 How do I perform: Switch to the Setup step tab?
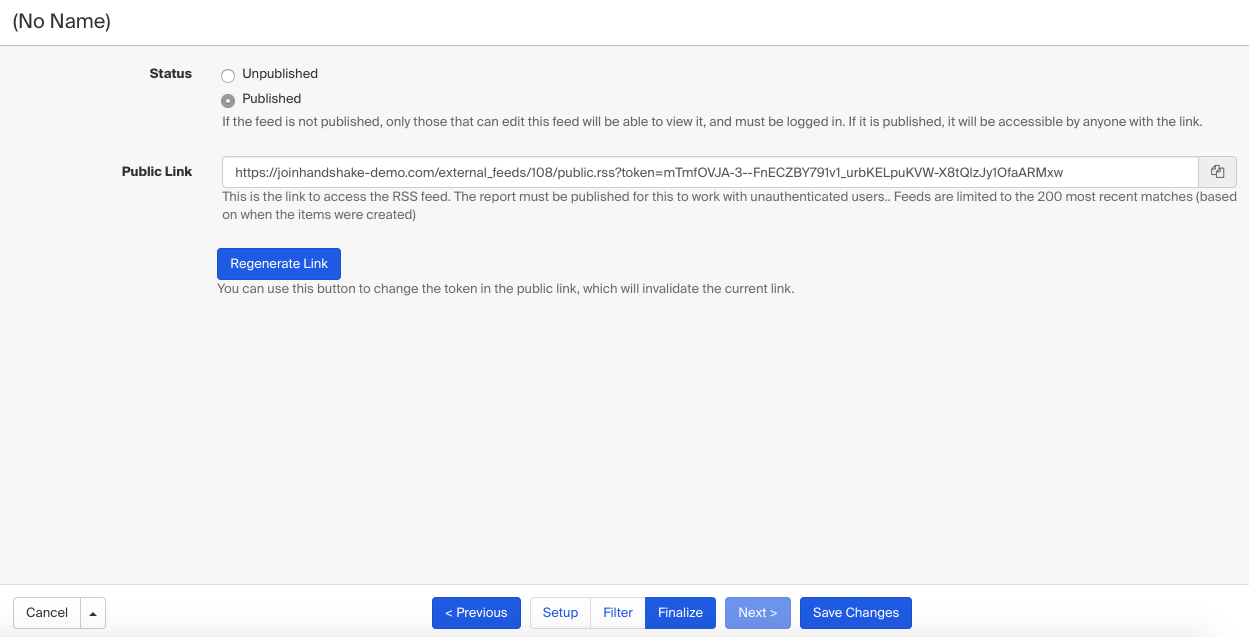coord(560,613)
